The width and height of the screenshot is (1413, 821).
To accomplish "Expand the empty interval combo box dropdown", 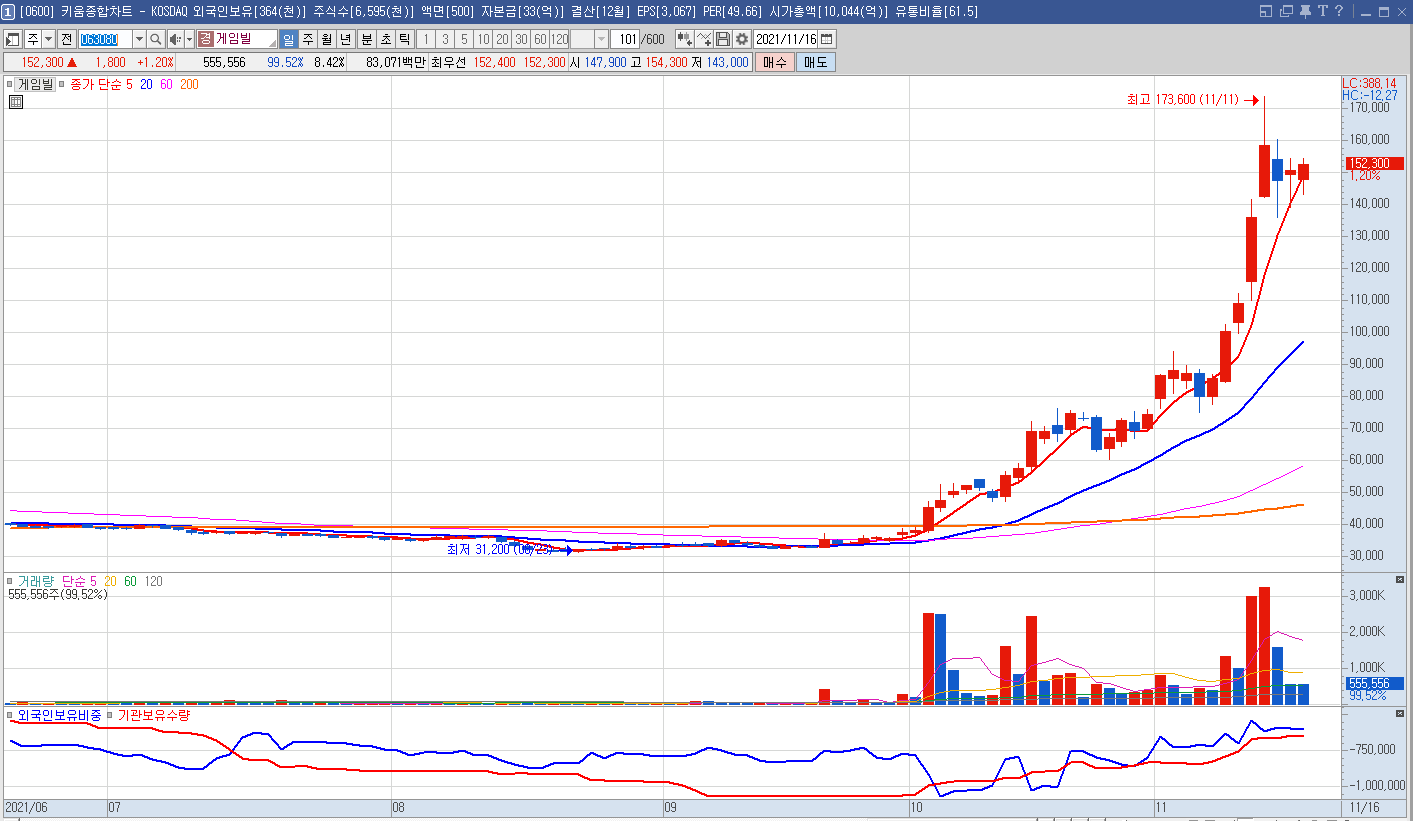I will pyautogui.click(x=601, y=39).
